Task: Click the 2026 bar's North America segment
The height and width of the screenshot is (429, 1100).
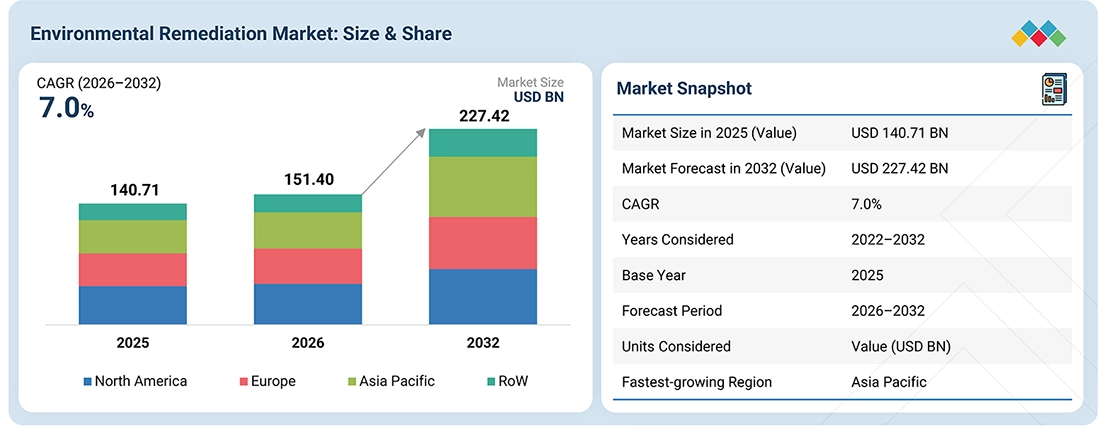Action: (x=308, y=304)
